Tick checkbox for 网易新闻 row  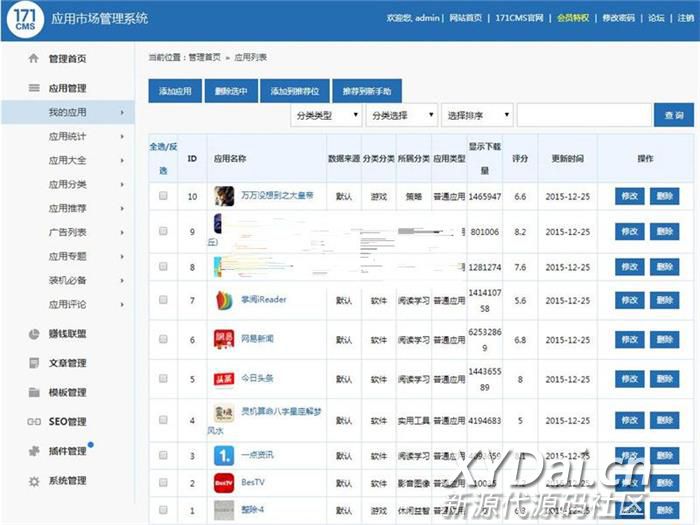click(163, 339)
